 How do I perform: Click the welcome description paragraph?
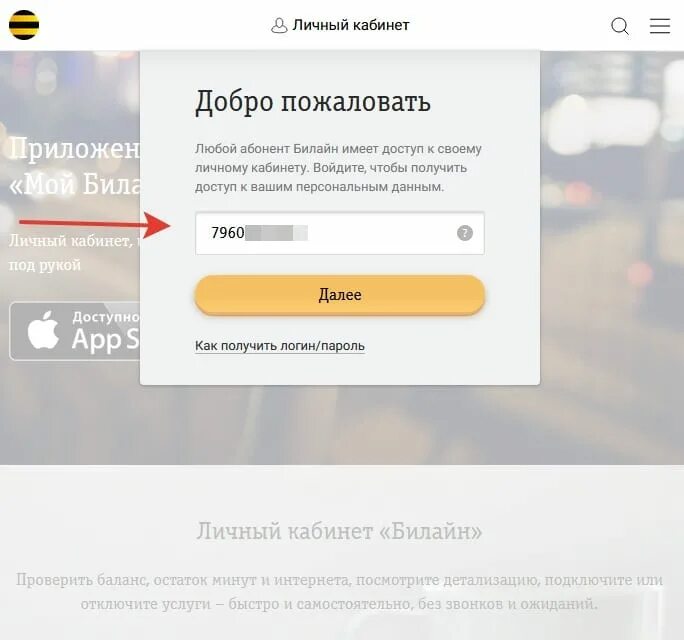coord(338,168)
